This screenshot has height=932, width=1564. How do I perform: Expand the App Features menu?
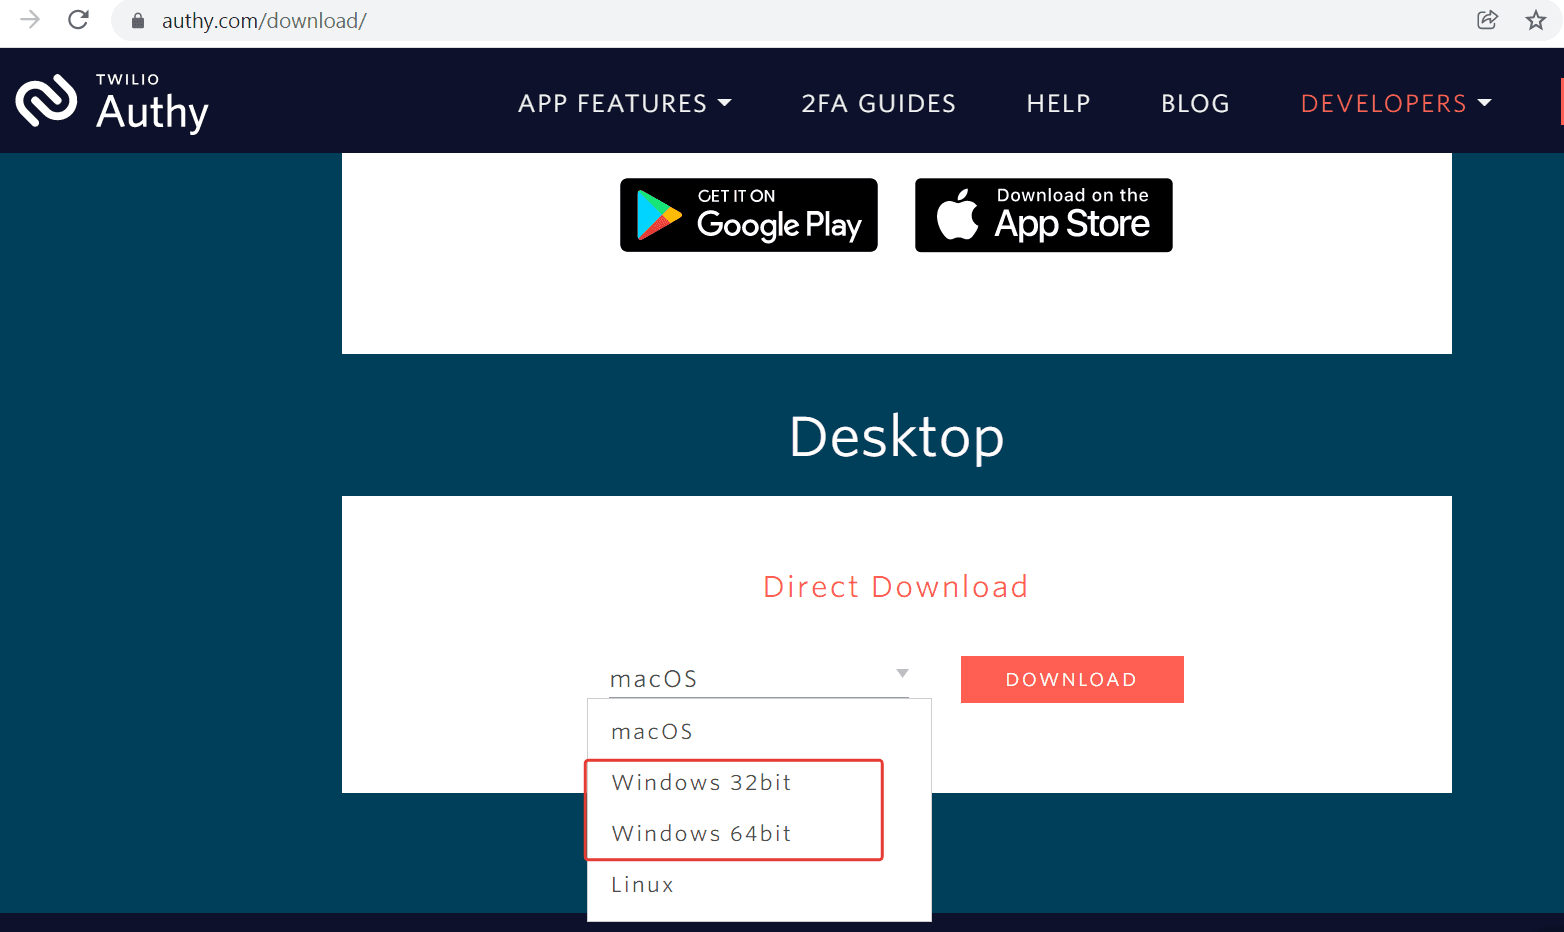point(624,103)
